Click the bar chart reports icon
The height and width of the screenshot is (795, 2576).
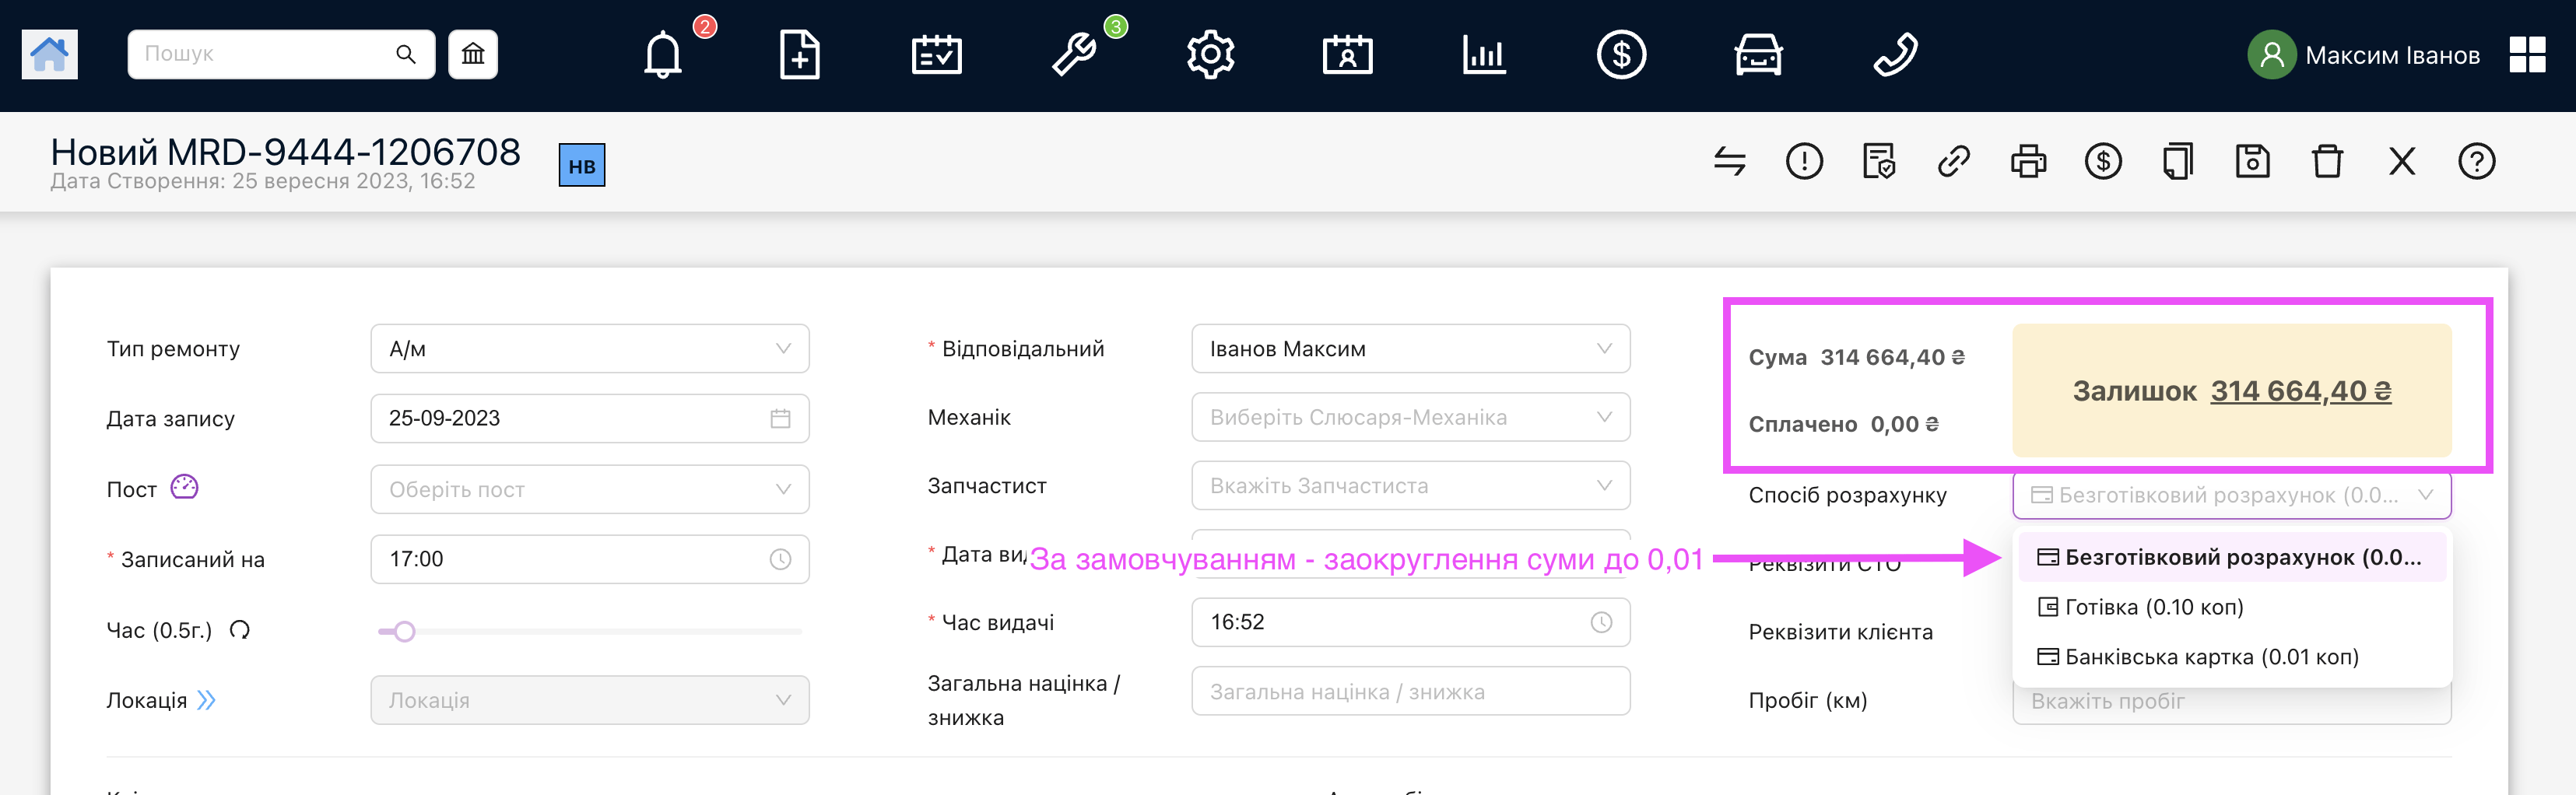(x=1484, y=55)
